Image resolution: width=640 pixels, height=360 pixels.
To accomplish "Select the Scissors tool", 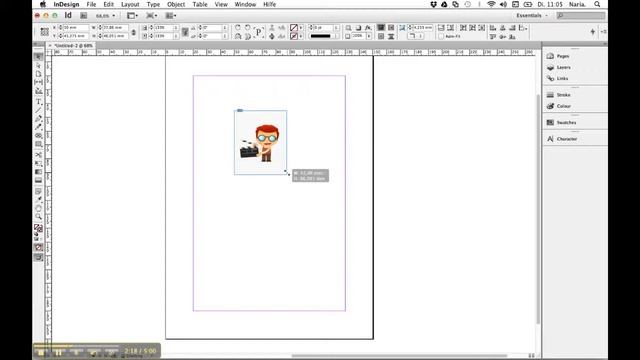I will click(38, 155).
